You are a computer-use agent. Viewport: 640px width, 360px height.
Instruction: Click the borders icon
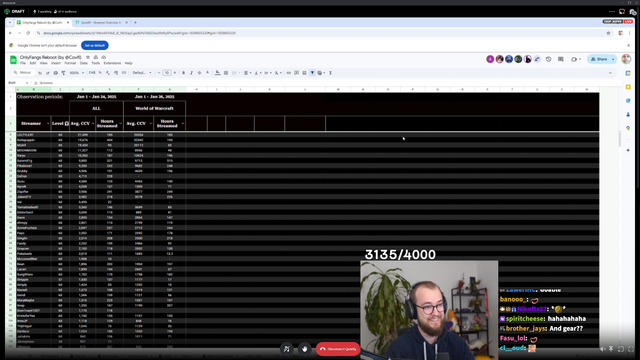(x=226, y=73)
